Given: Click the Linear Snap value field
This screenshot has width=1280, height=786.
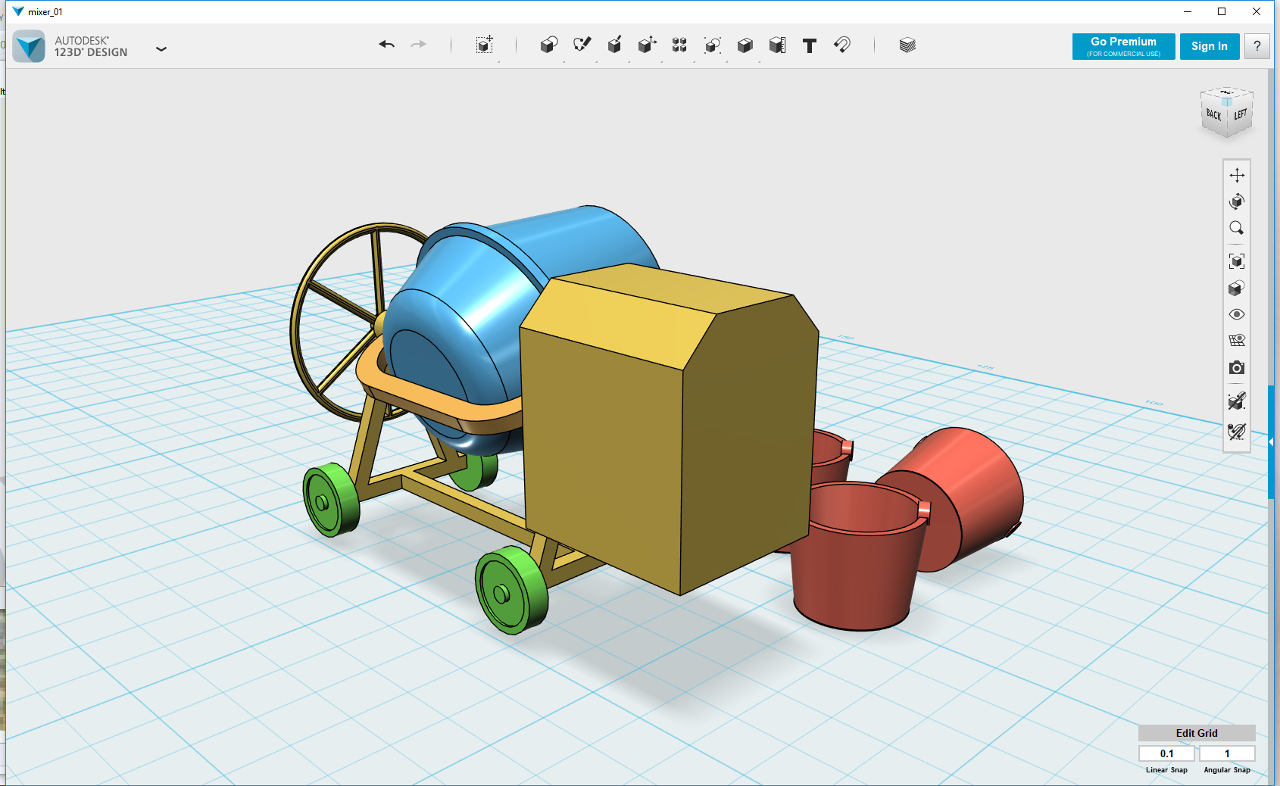Looking at the screenshot, I should 1166,754.
